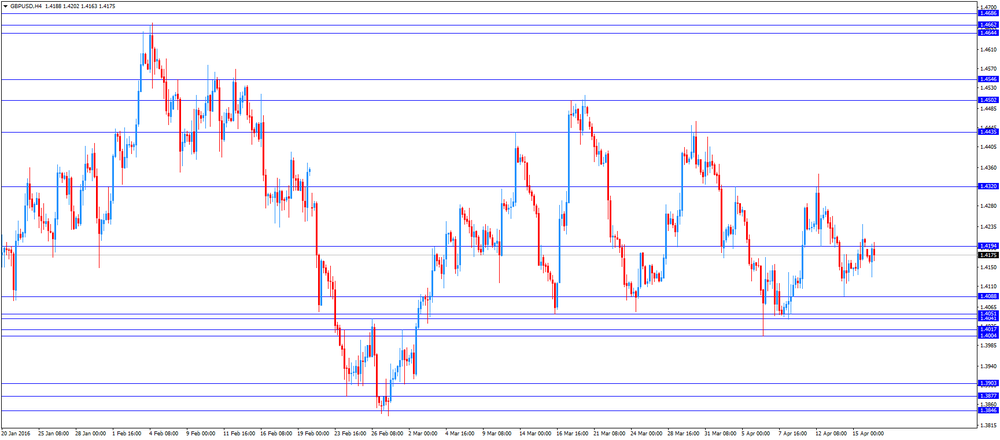
Task: Click the 1.4435 level price tag
Action: 988,132
